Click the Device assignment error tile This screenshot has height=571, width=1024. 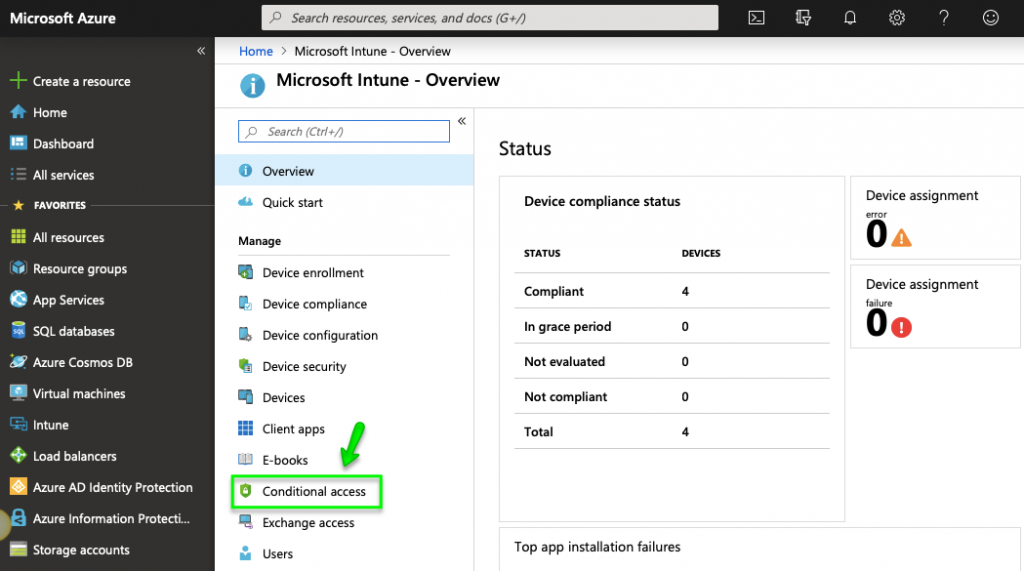click(935, 218)
